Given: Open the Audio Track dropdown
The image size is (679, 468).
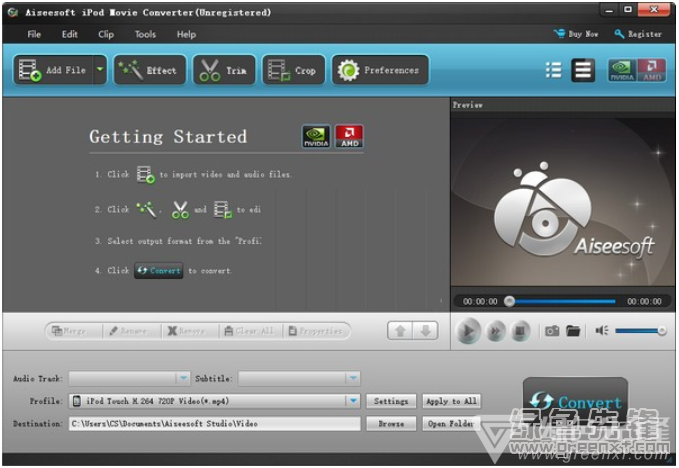Looking at the screenshot, I should [x=129, y=378].
